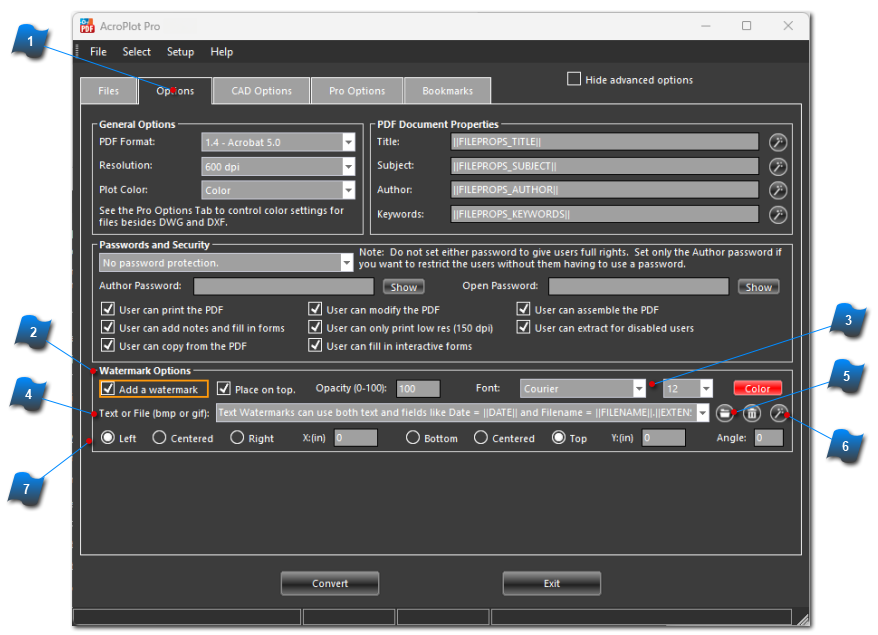
Task: Open the Font Courier dropdown
Action: (639, 389)
